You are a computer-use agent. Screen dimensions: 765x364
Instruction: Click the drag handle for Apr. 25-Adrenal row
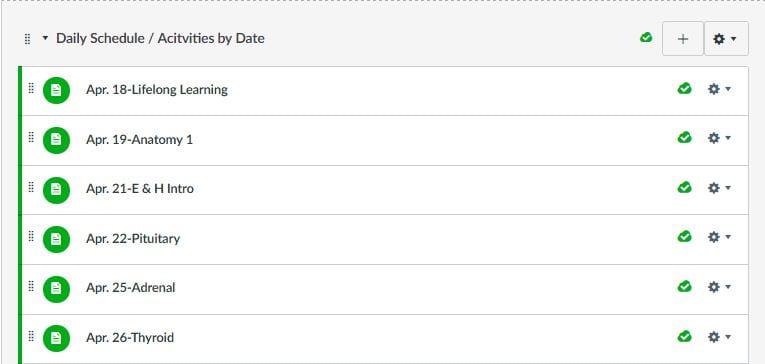coord(31,286)
